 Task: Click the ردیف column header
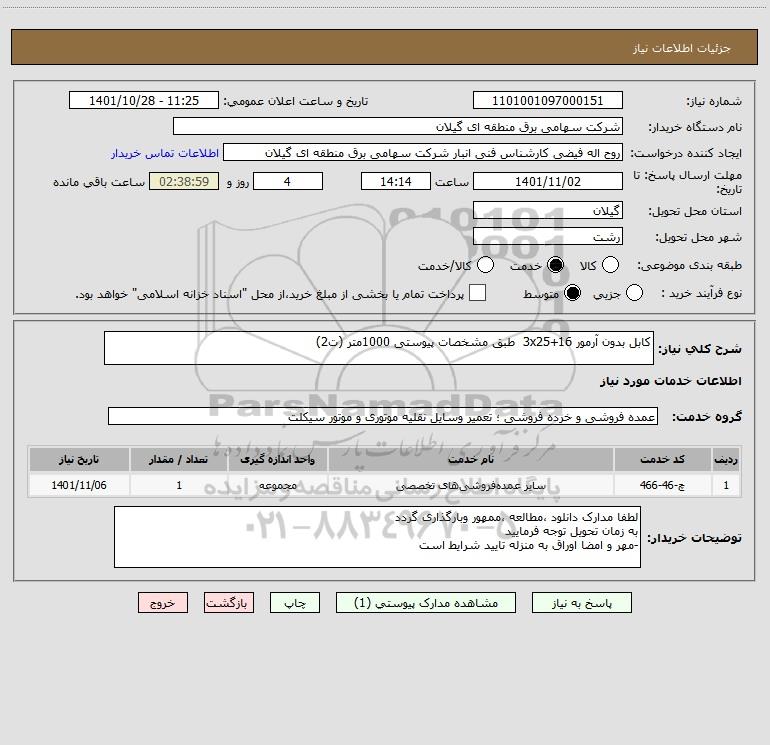pyautogui.click(x=726, y=459)
